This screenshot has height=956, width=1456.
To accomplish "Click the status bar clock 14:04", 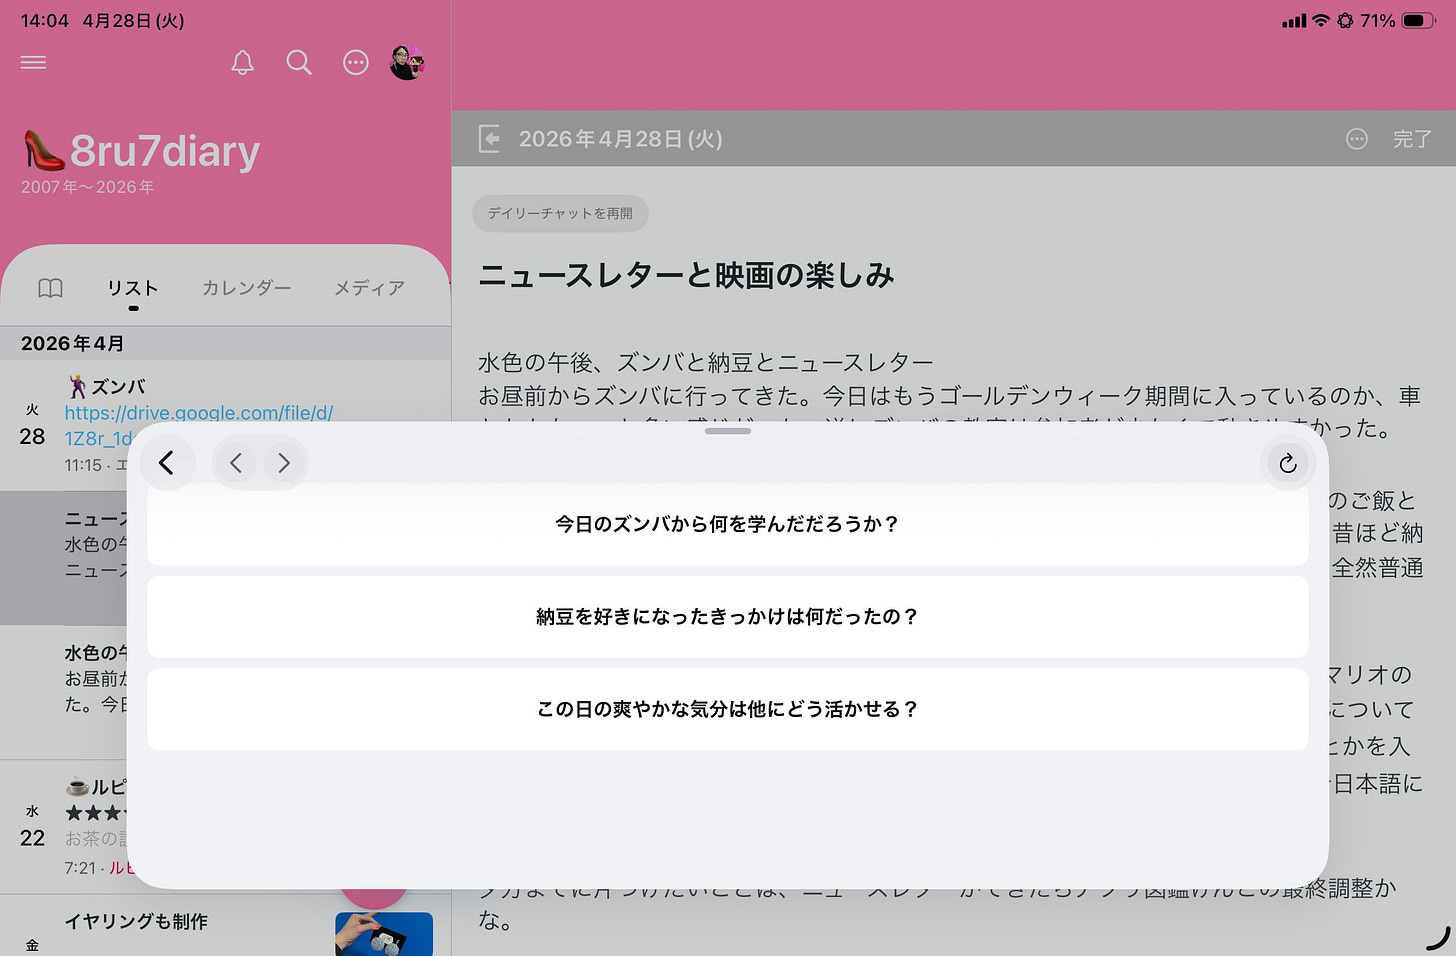I will coord(44,20).
